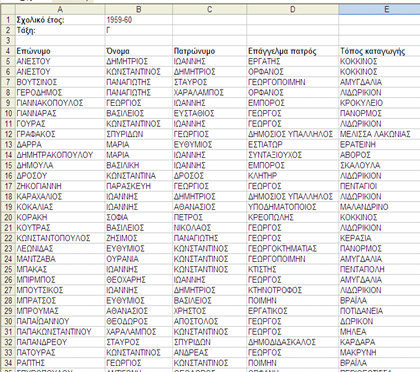Click name cell 'ΣΟΦΙΑ'
Viewport: 420px width, 372px height.
[139, 217]
